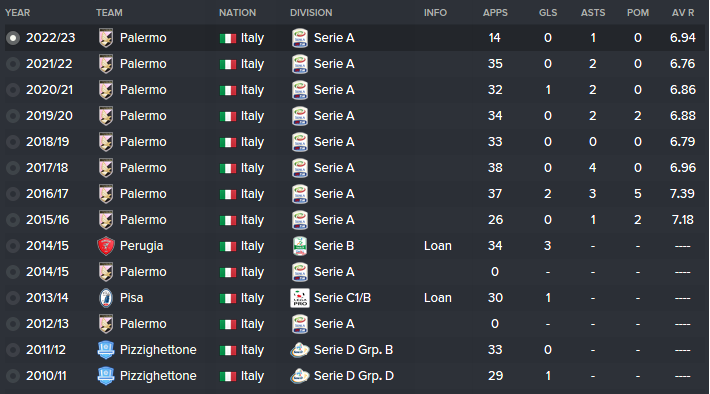Open Serie D Grp. B division link
Viewport: 710px width, 394px height.
coord(353,350)
